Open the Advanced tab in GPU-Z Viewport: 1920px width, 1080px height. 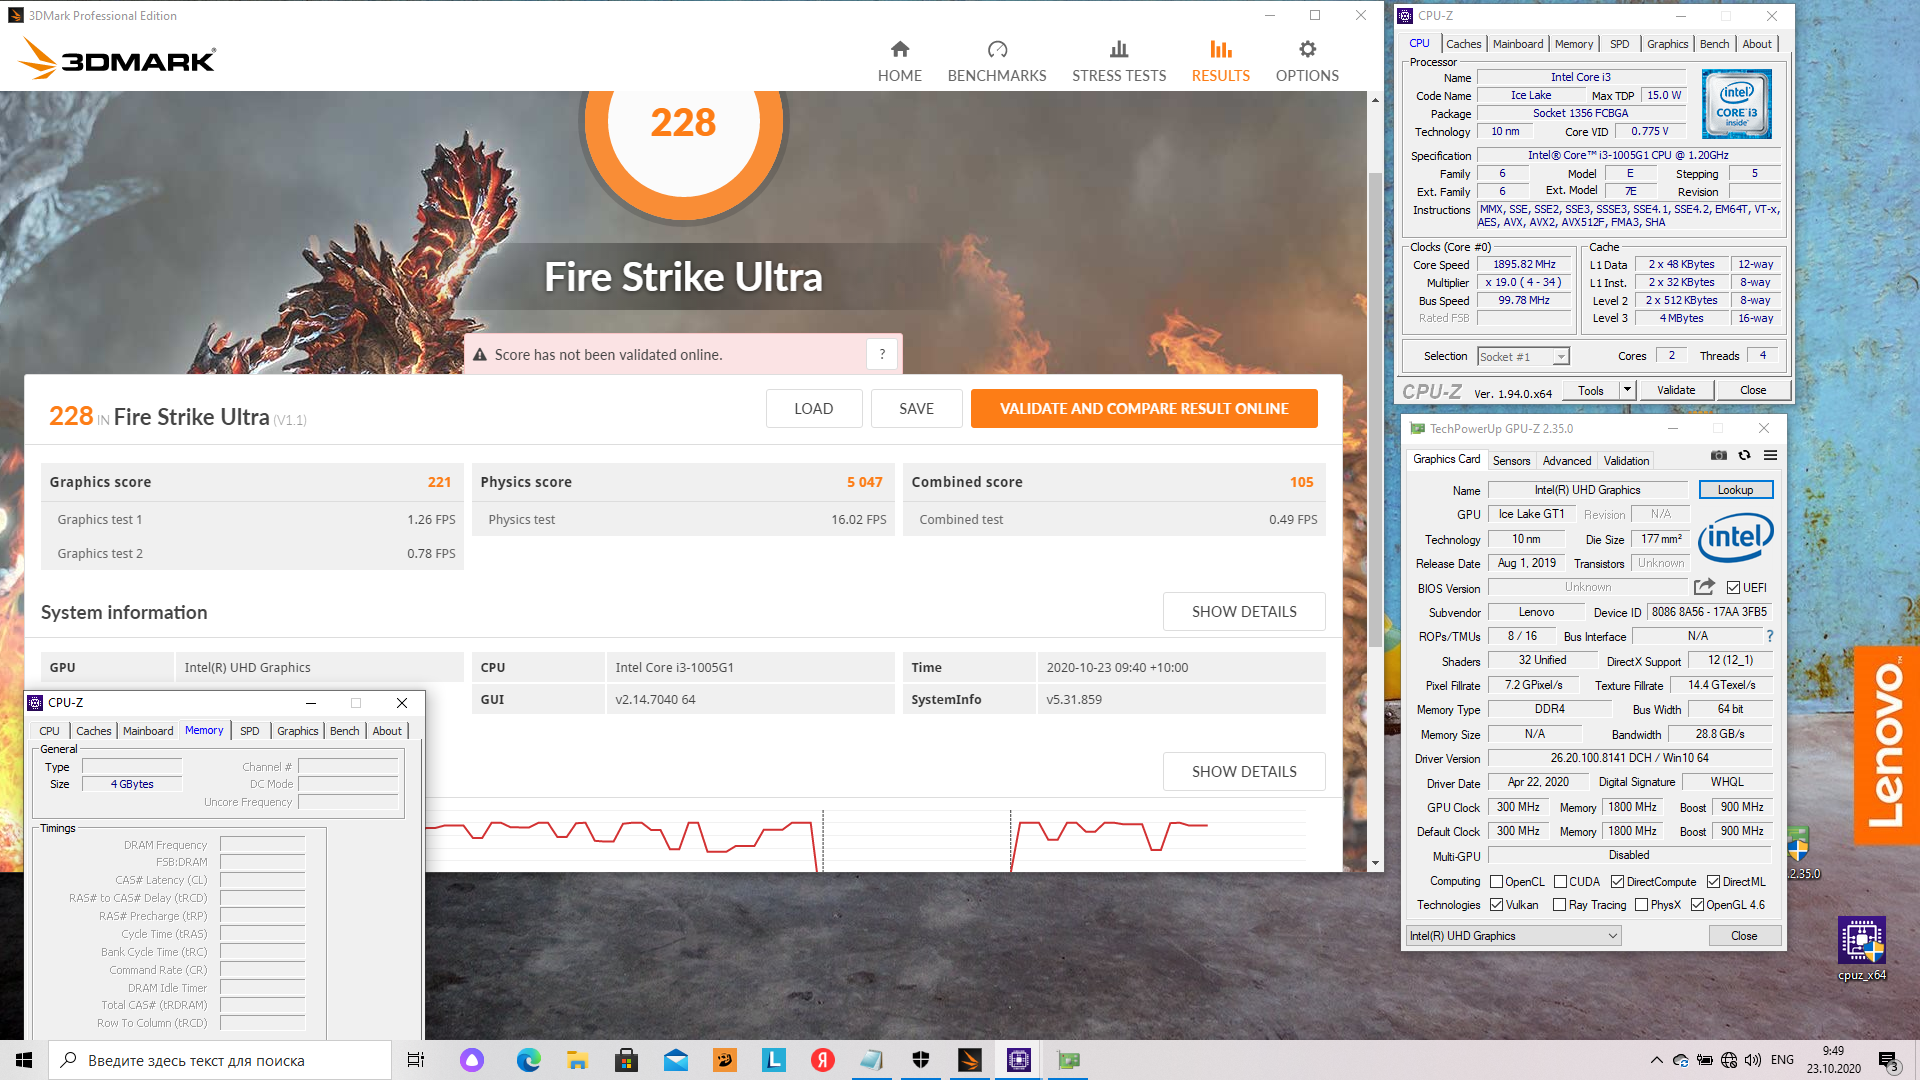pyautogui.click(x=1566, y=461)
